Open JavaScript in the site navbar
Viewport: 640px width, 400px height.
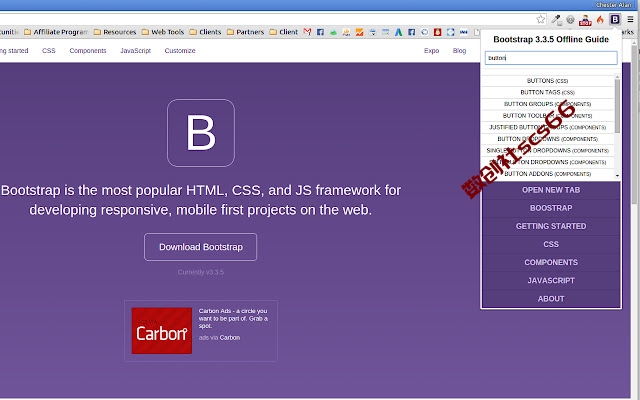tap(136, 51)
